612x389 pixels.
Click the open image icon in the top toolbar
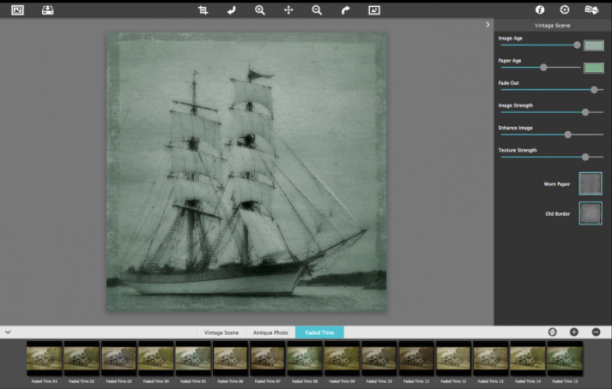[18, 10]
